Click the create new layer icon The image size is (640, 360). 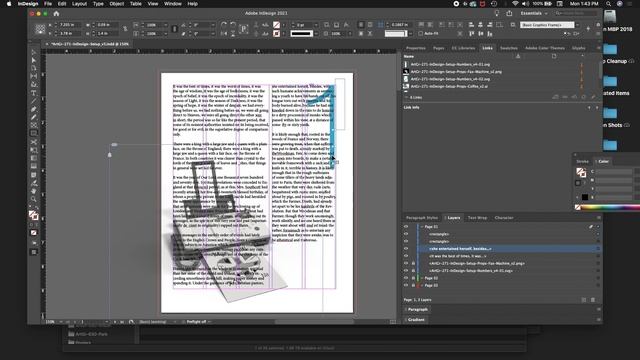[x=584, y=300]
